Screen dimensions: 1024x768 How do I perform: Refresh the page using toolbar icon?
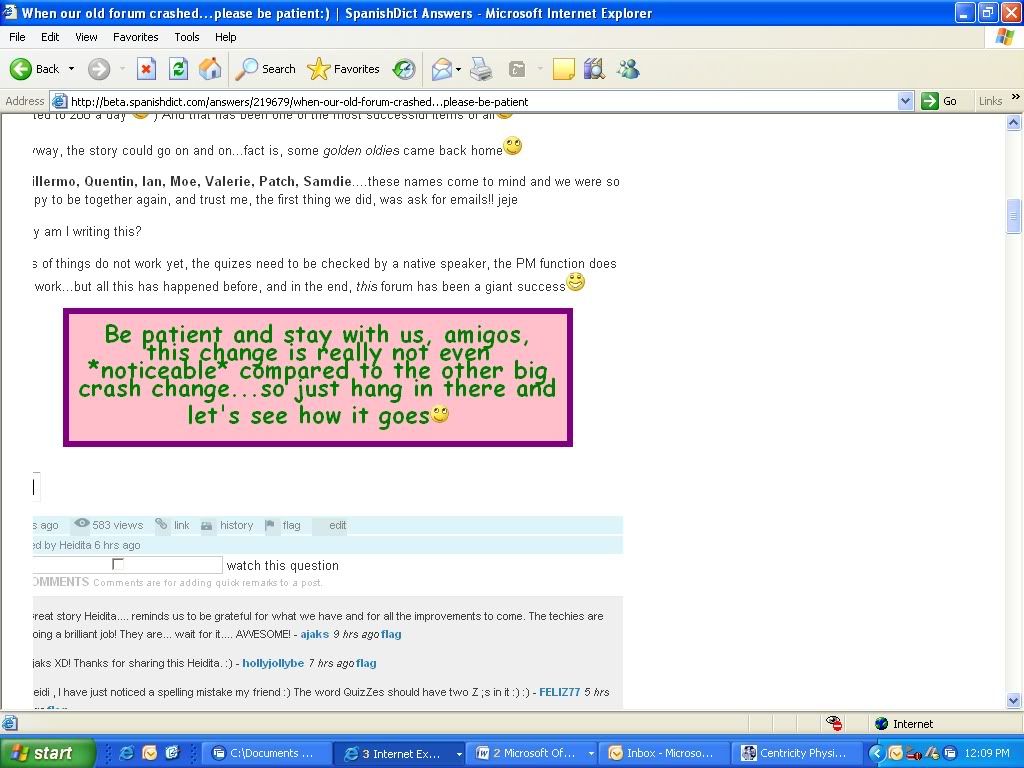tap(178, 69)
